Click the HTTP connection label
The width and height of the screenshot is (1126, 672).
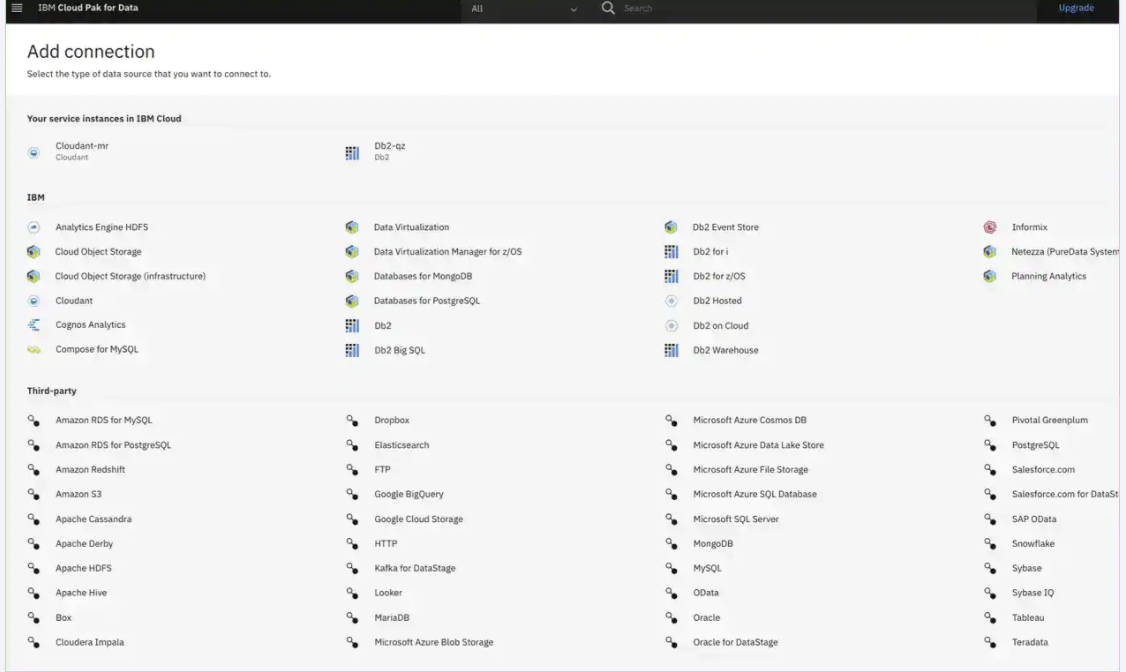386,543
